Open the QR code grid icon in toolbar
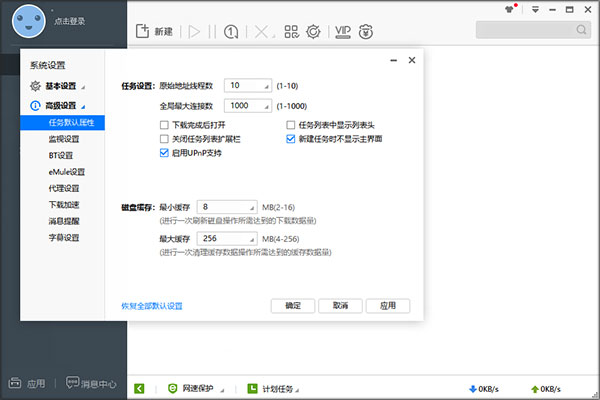 291,32
